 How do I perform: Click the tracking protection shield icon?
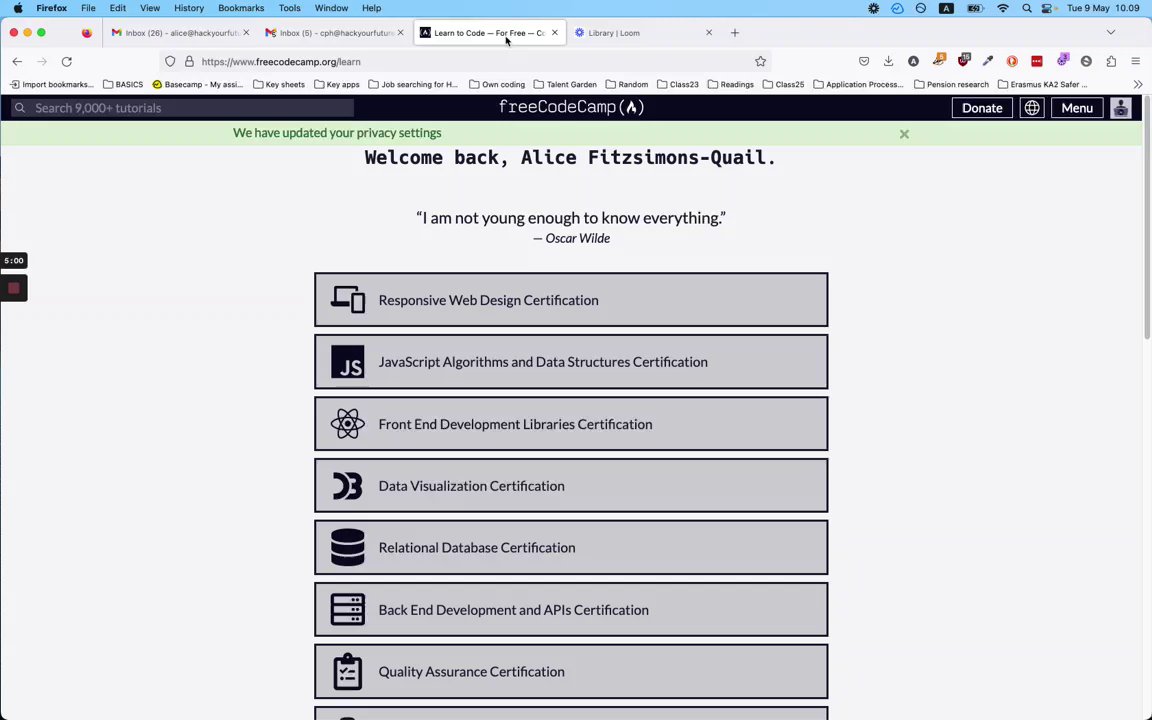[x=170, y=62]
